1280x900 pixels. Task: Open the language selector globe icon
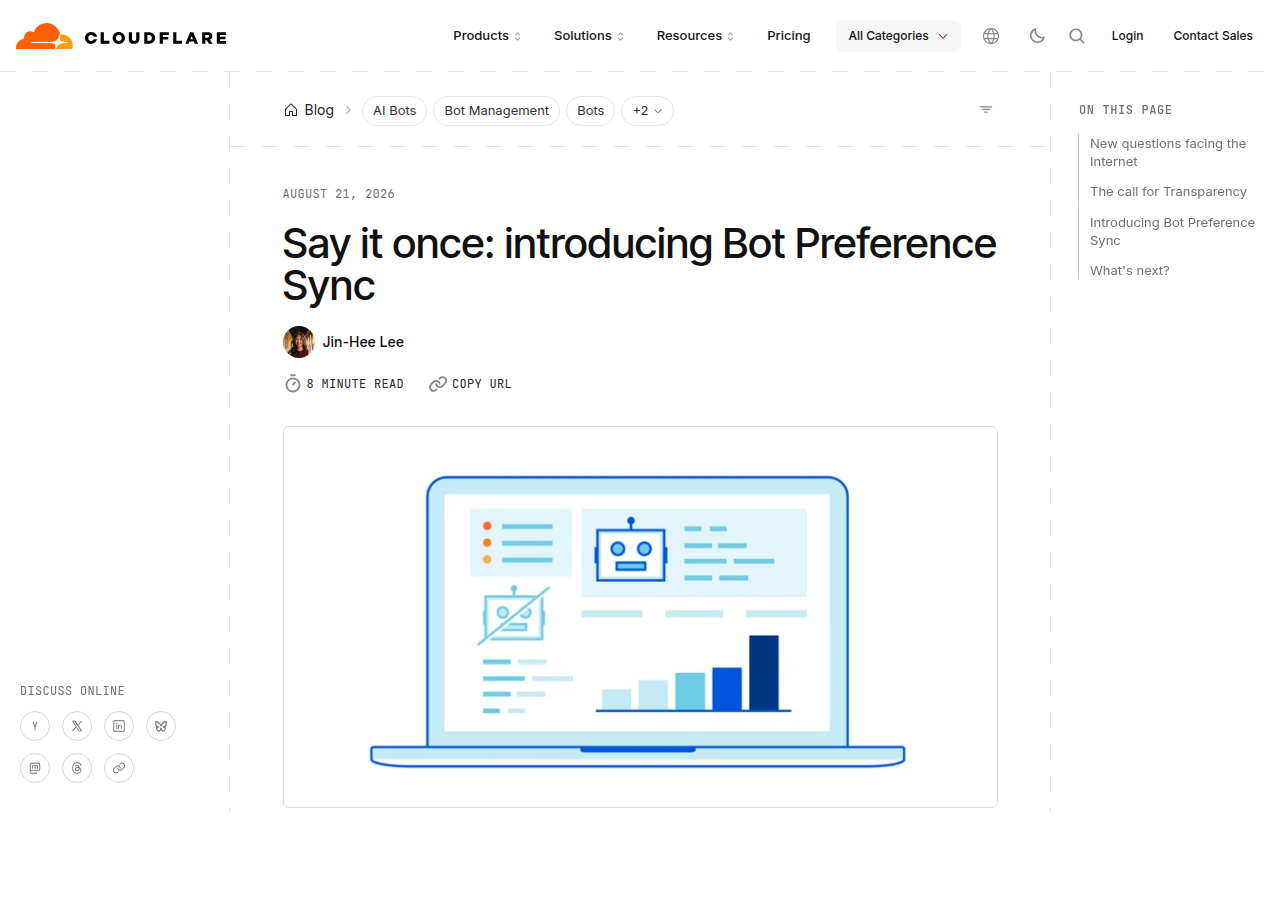[991, 36]
